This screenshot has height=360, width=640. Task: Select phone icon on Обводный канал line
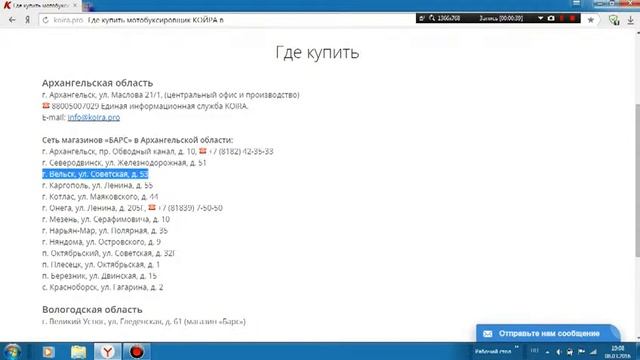(x=202, y=151)
